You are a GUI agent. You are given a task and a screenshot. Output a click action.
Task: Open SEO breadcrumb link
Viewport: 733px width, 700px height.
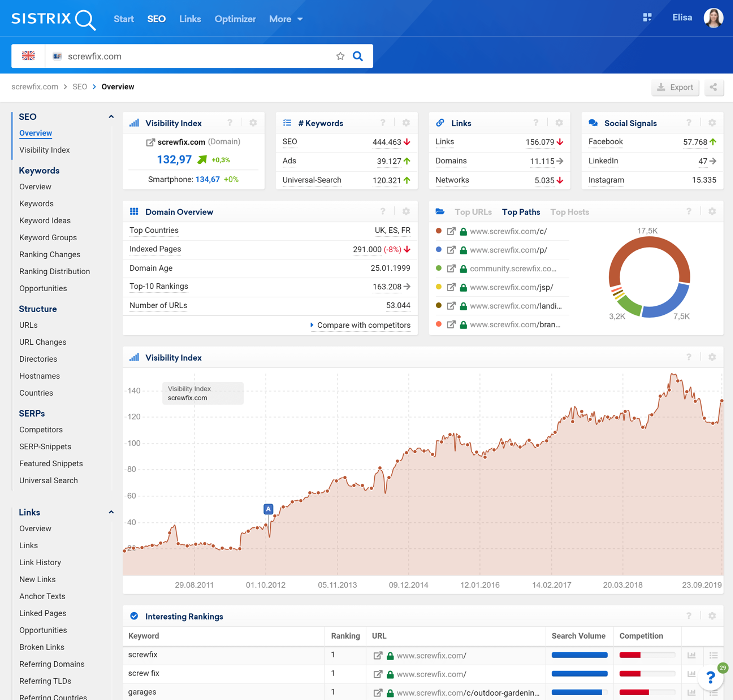(x=79, y=87)
